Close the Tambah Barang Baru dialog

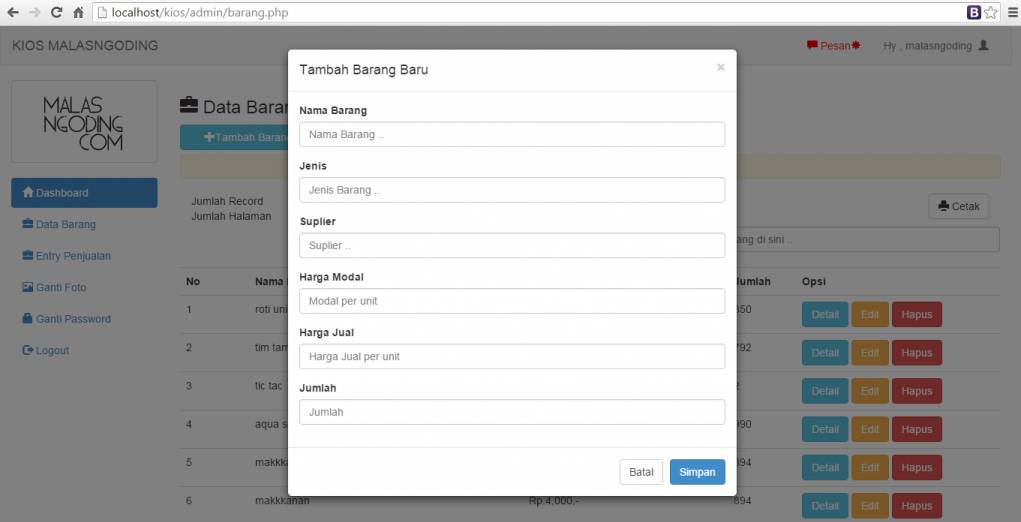720,68
